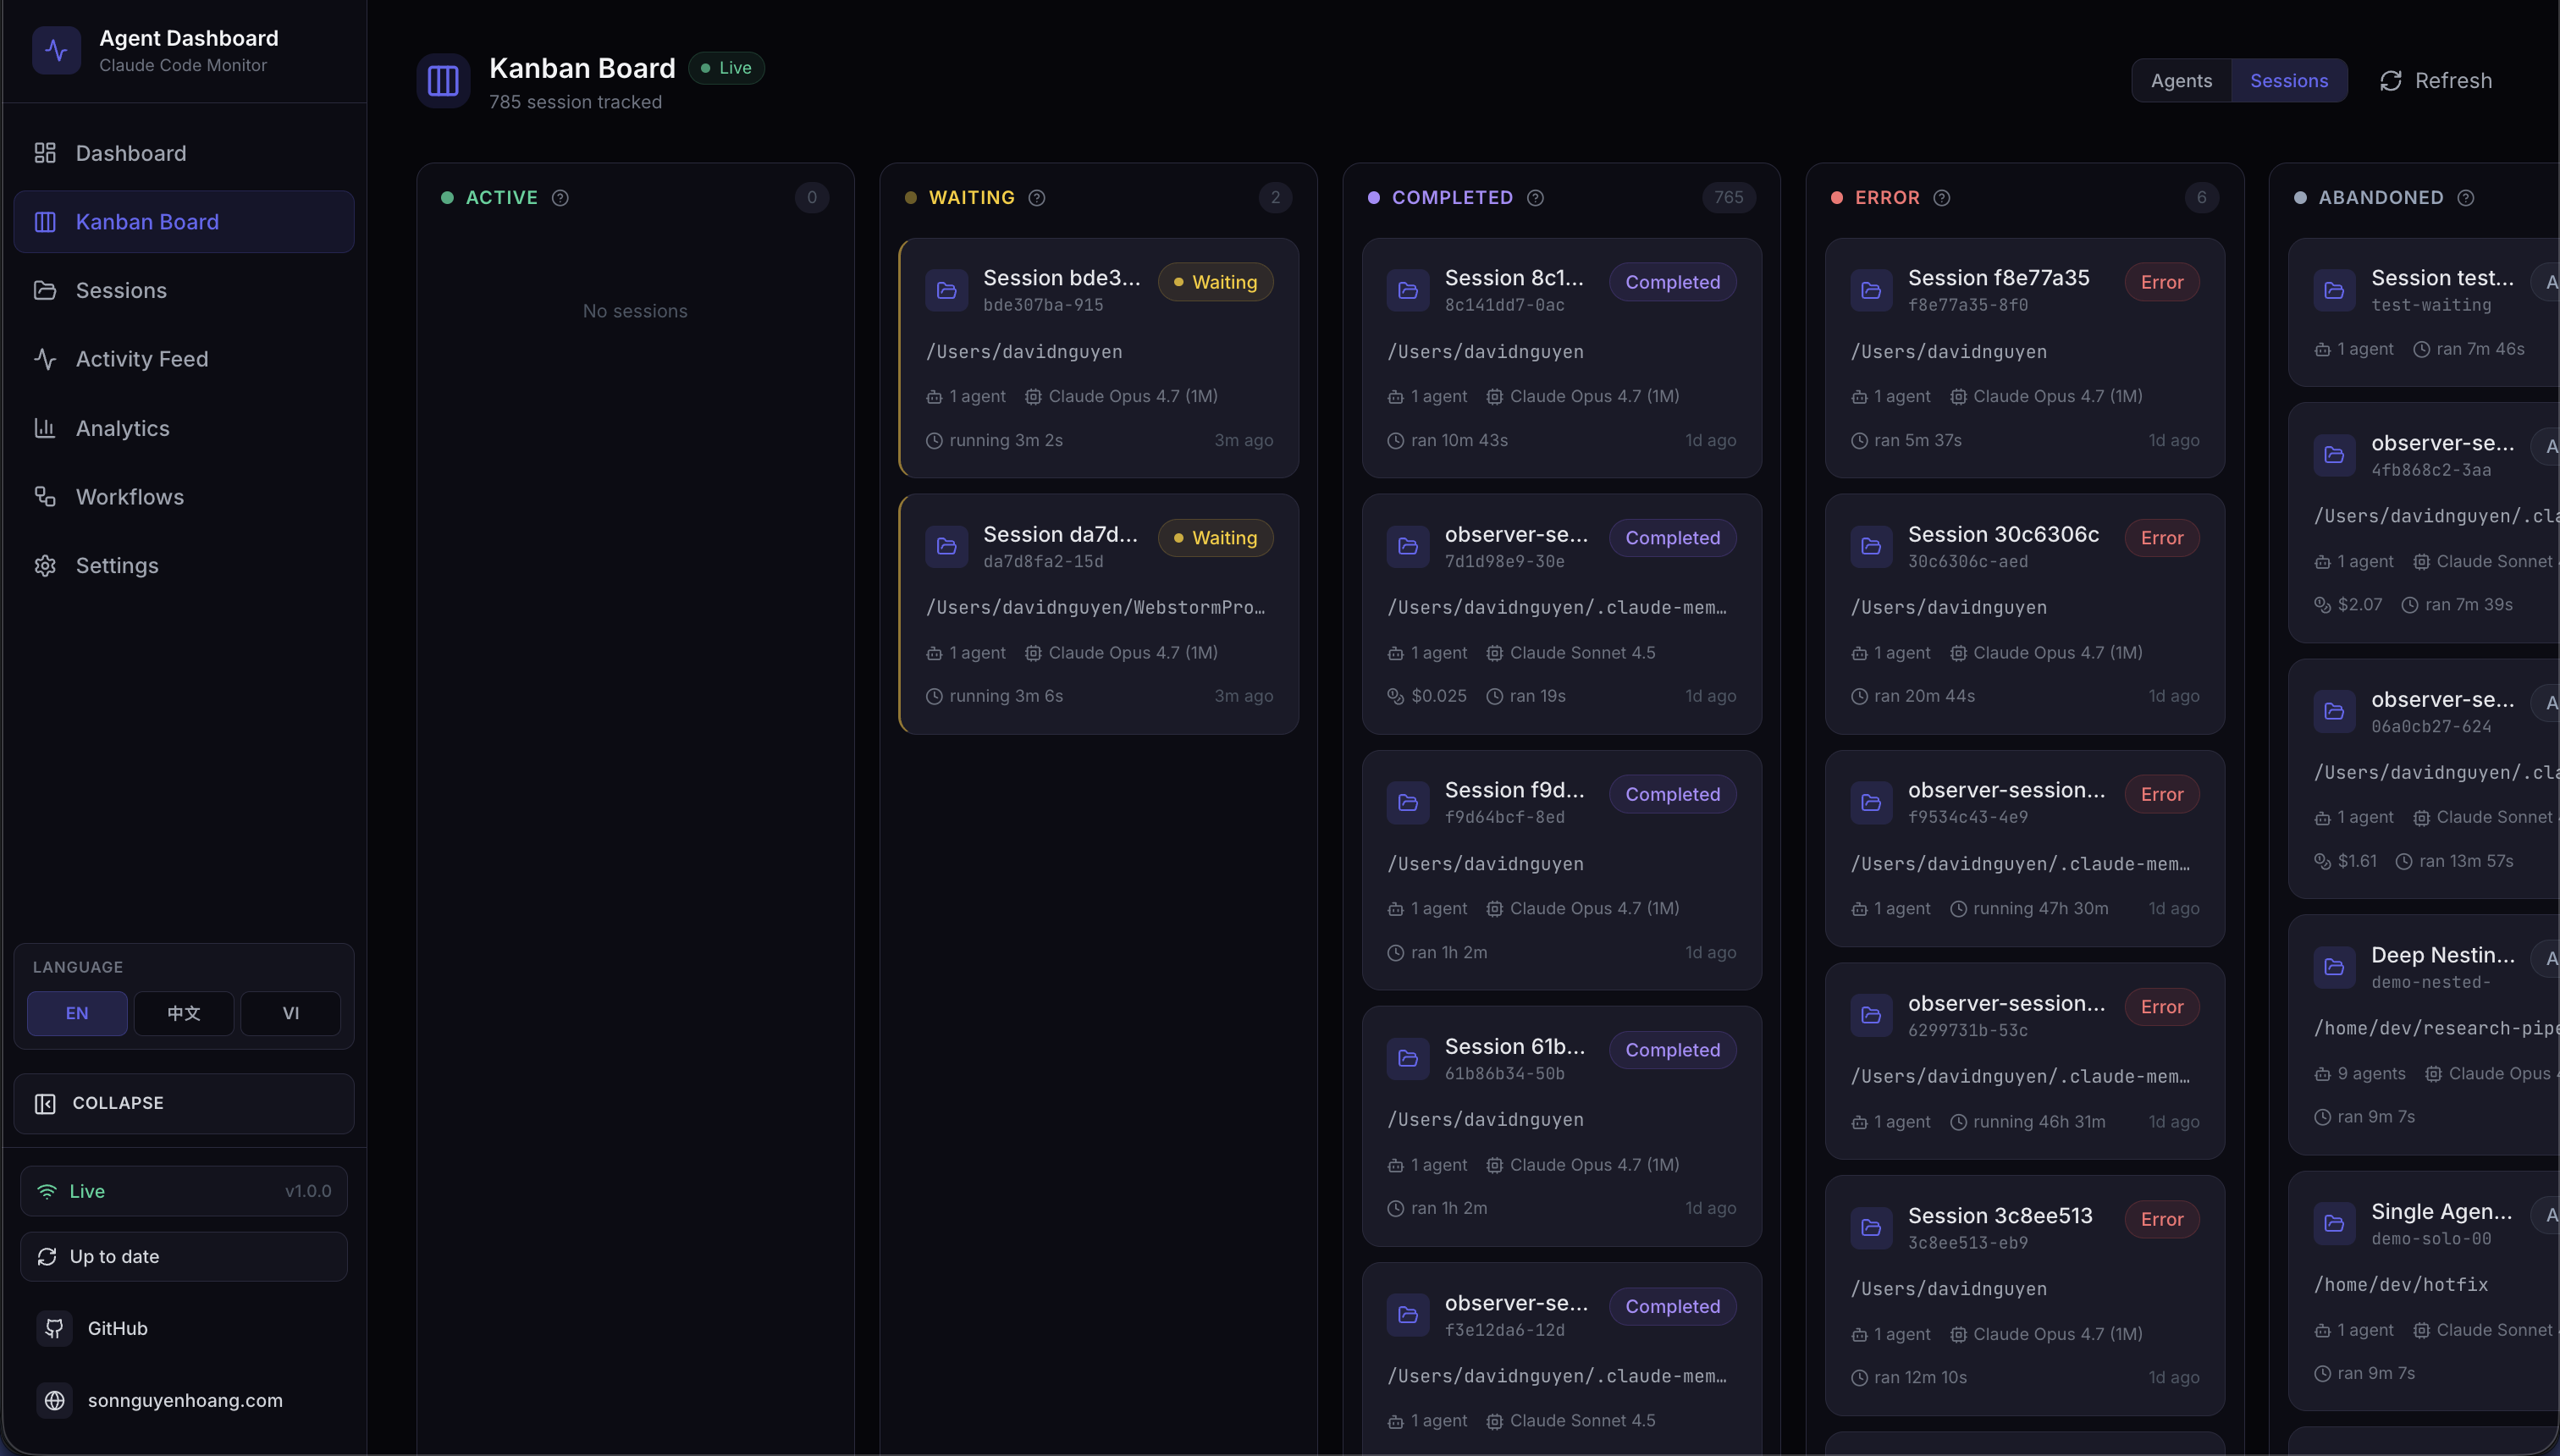The image size is (2560, 1456).
Task: Click folder icon of Session f8e77a35 card
Action: [1871, 291]
